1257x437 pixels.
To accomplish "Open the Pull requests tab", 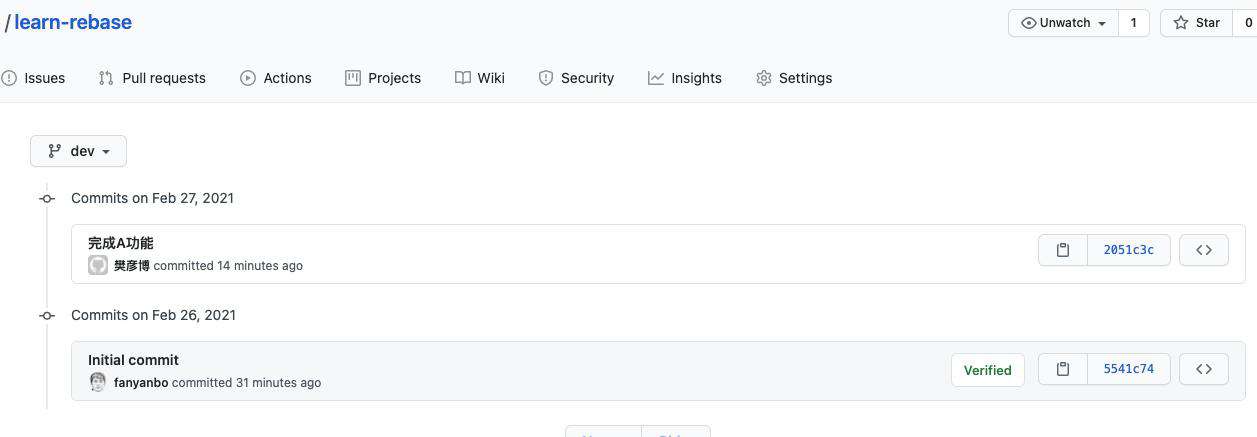I will click(152, 78).
